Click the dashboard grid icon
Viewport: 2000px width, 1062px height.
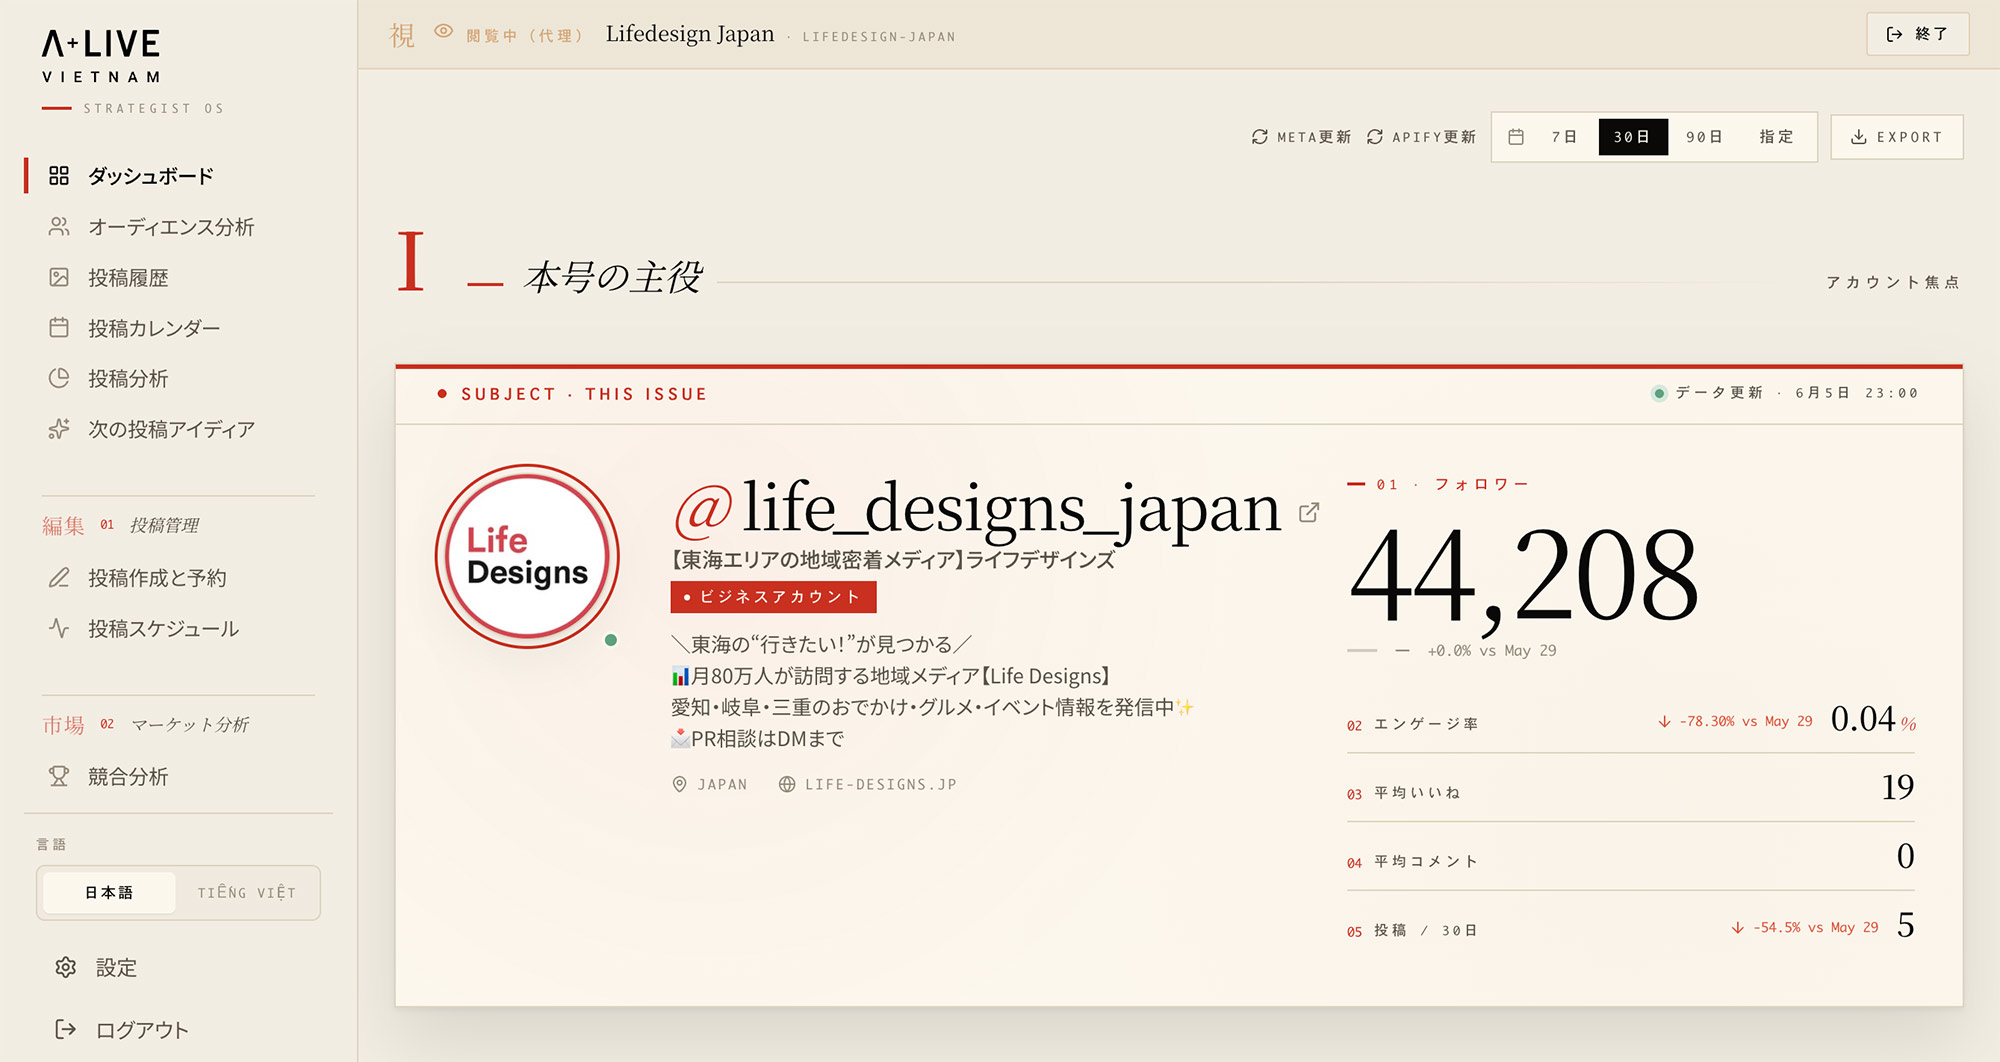[59, 176]
